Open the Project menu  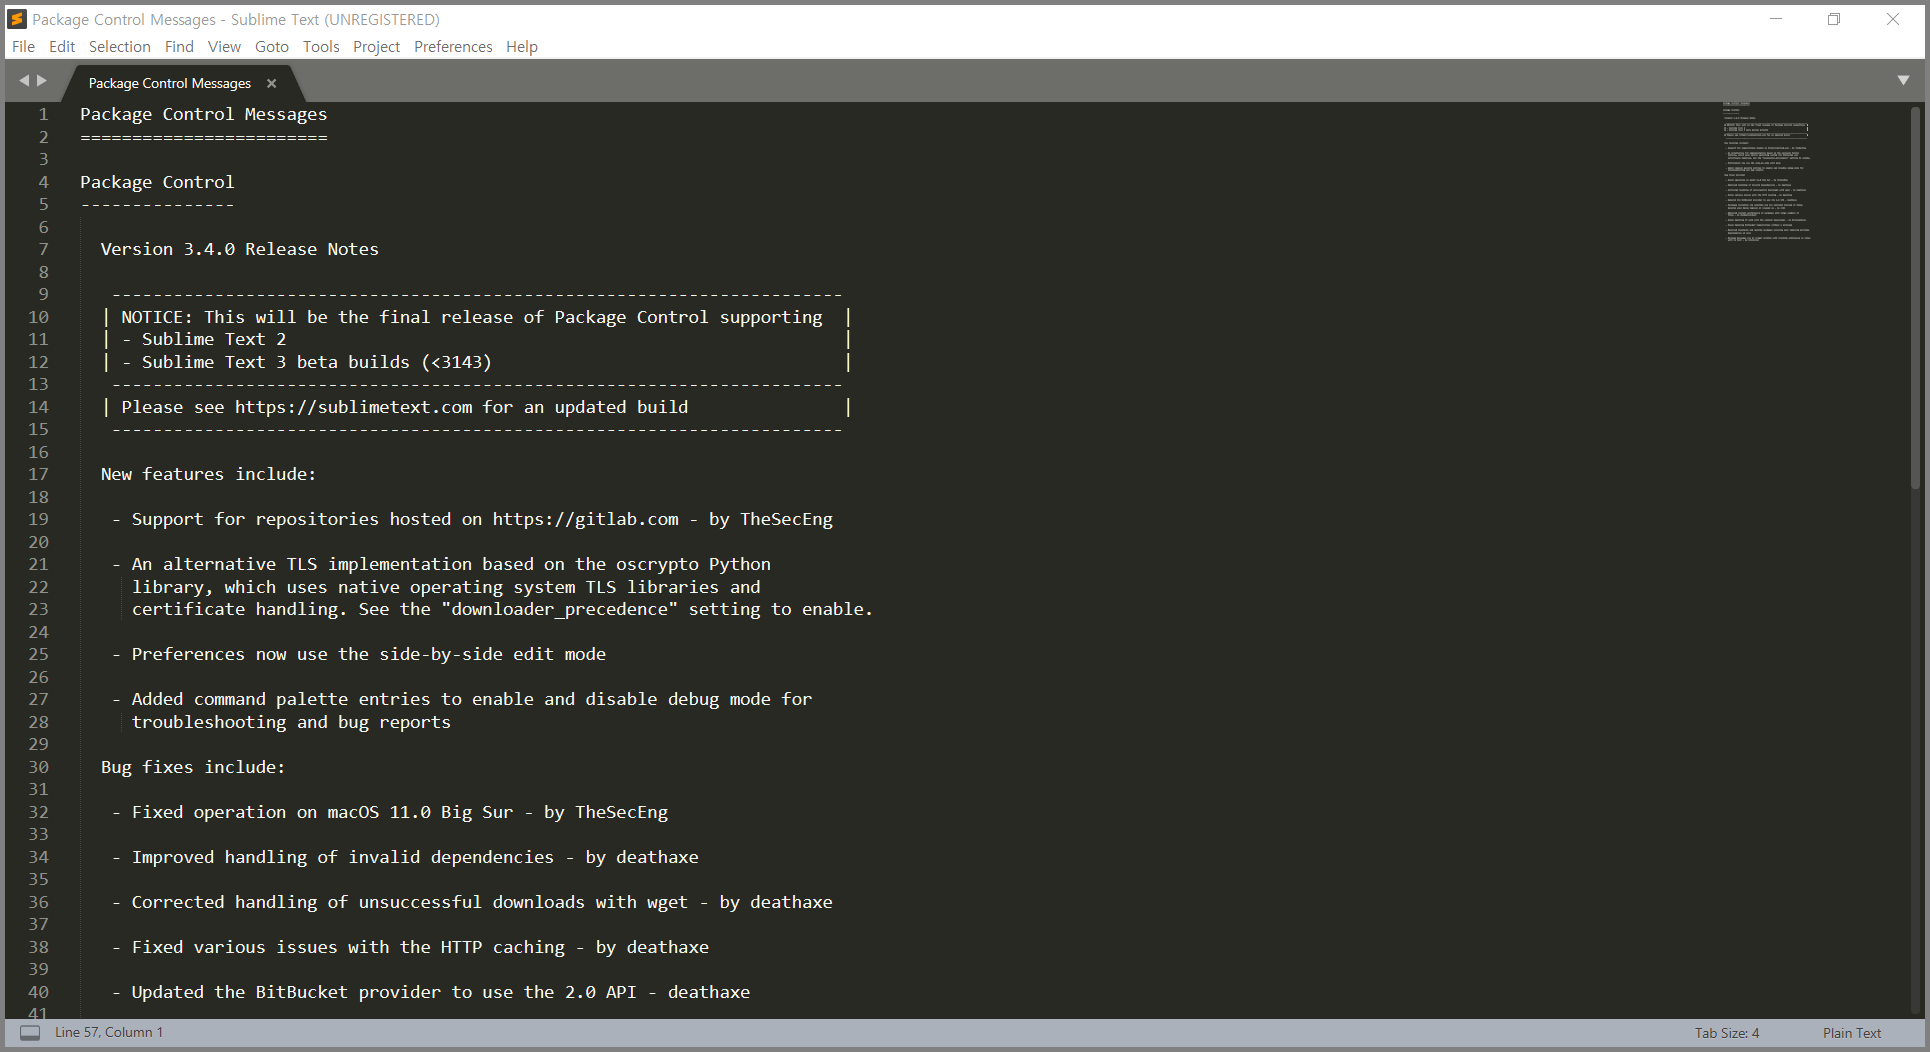point(376,46)
